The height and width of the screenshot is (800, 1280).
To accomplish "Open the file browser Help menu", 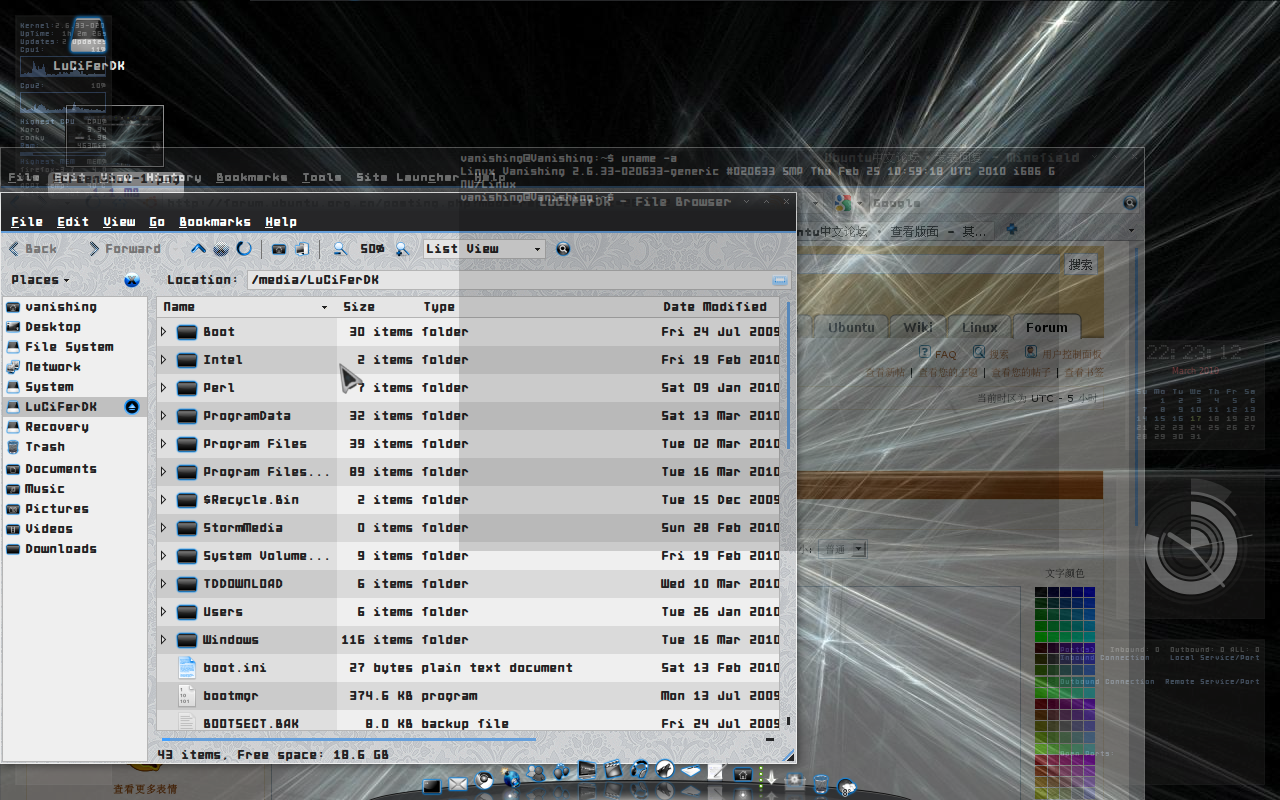I will 281,222.
